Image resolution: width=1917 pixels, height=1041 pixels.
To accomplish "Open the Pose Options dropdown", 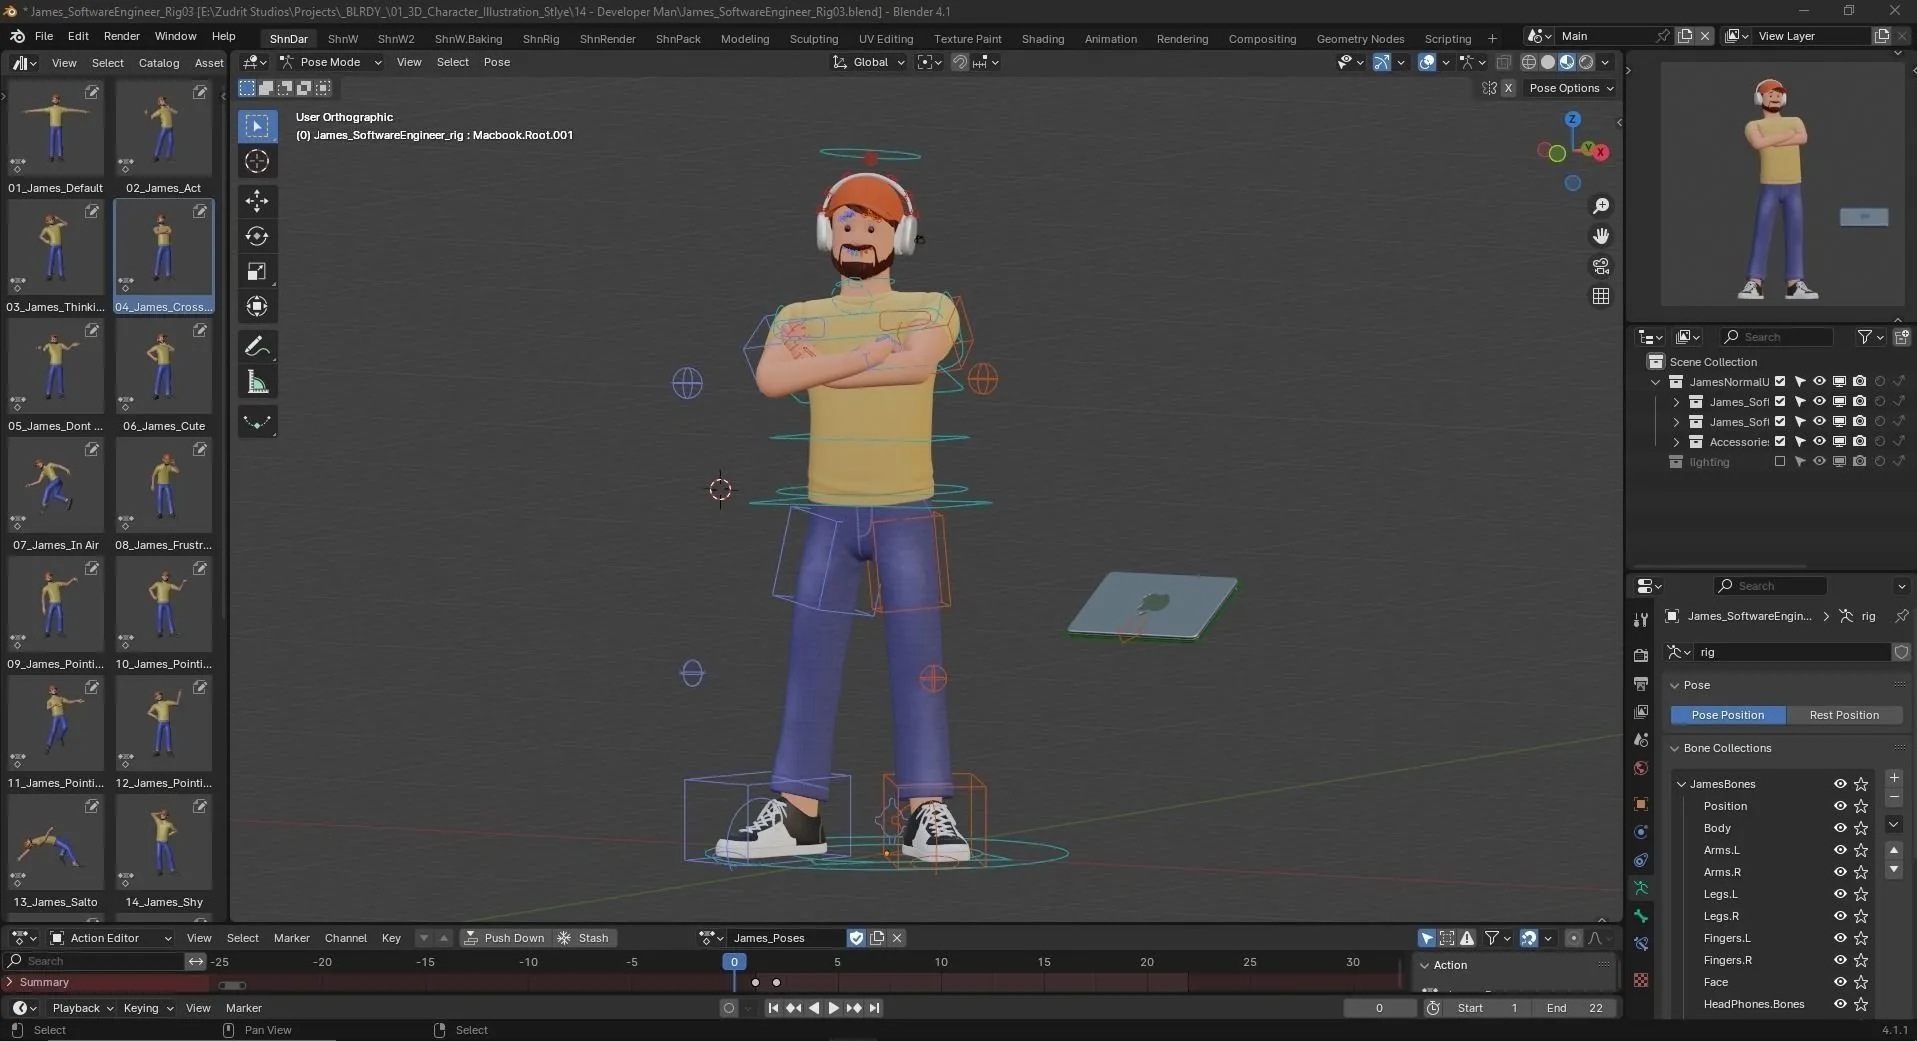I will click(x=1569, y=88).
